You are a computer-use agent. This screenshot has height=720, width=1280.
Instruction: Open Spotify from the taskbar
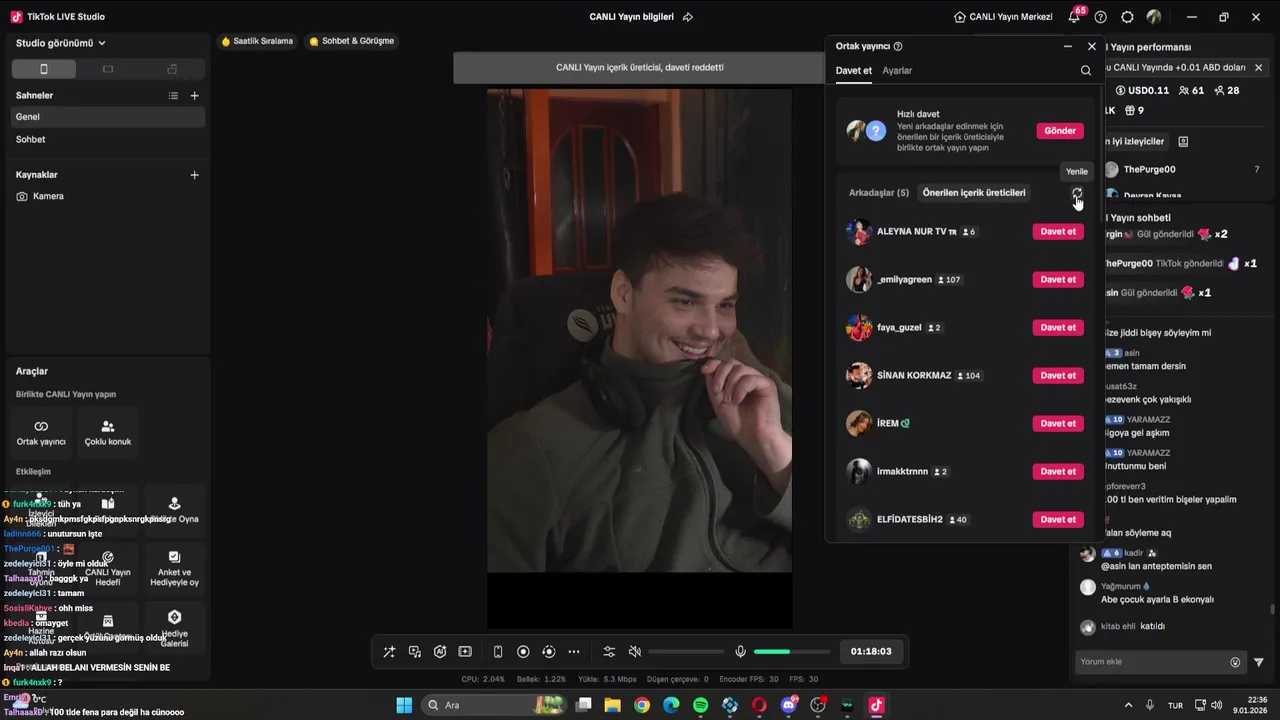point(700,705)
